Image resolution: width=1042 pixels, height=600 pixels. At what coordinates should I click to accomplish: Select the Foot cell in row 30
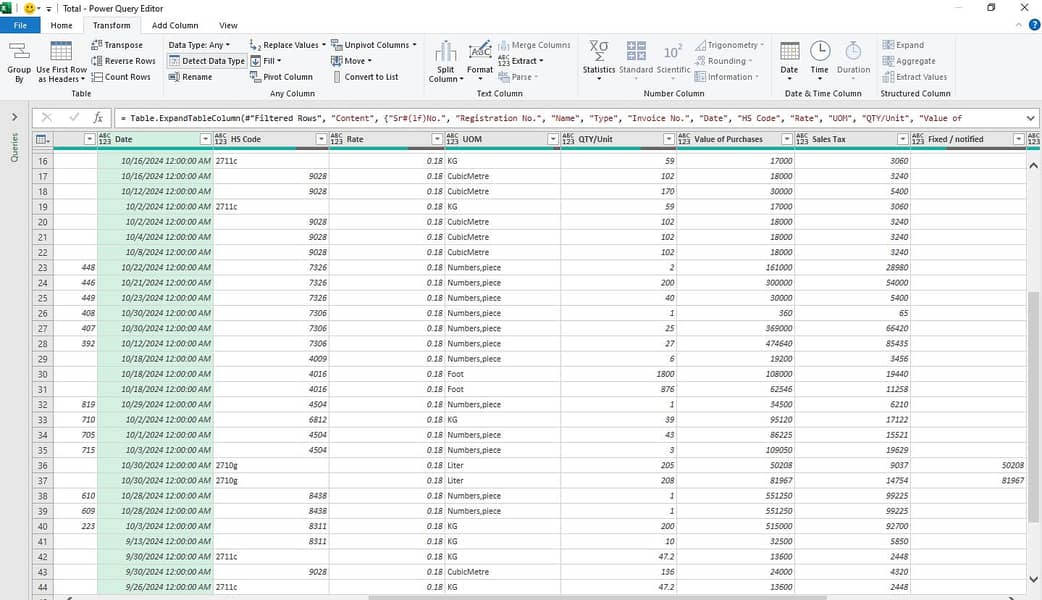502,374
